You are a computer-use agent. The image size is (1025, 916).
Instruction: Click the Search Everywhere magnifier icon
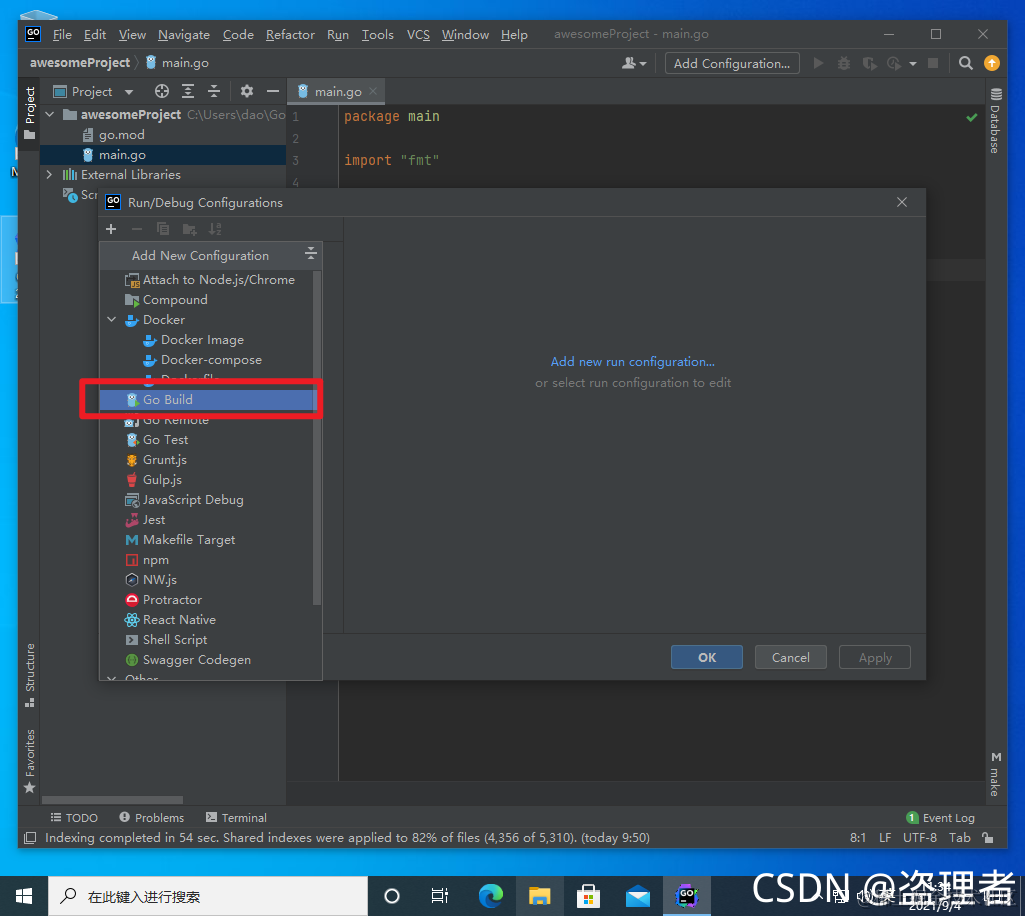point(965,63)
